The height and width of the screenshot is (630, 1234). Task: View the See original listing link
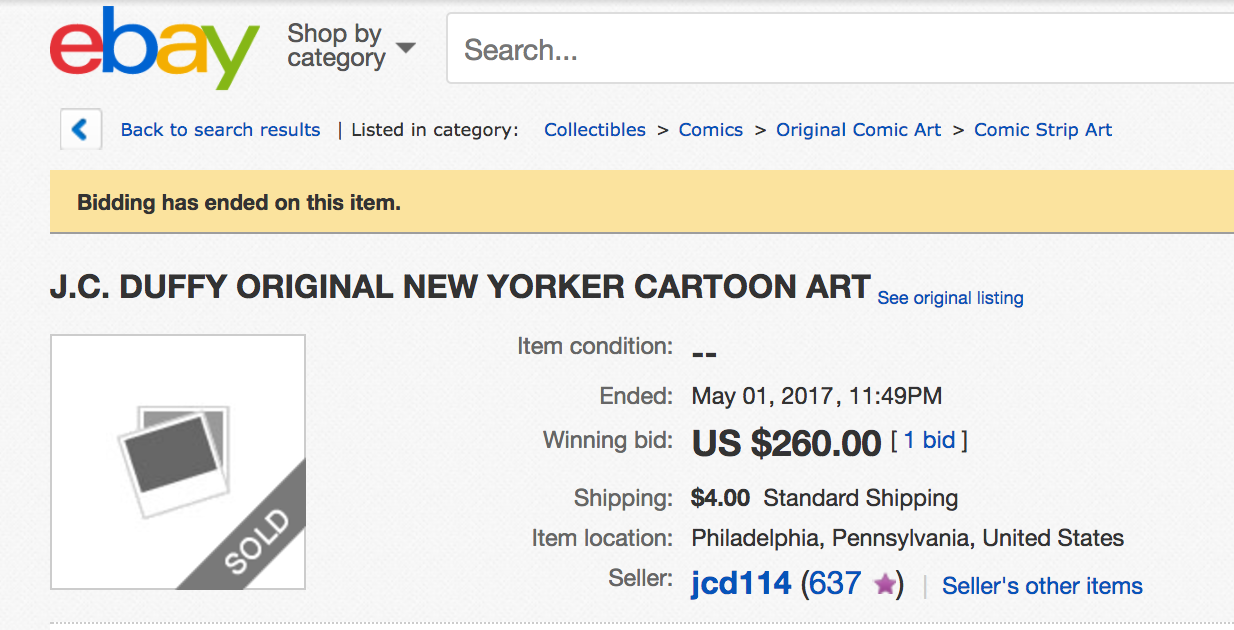(x=950, y=298)
